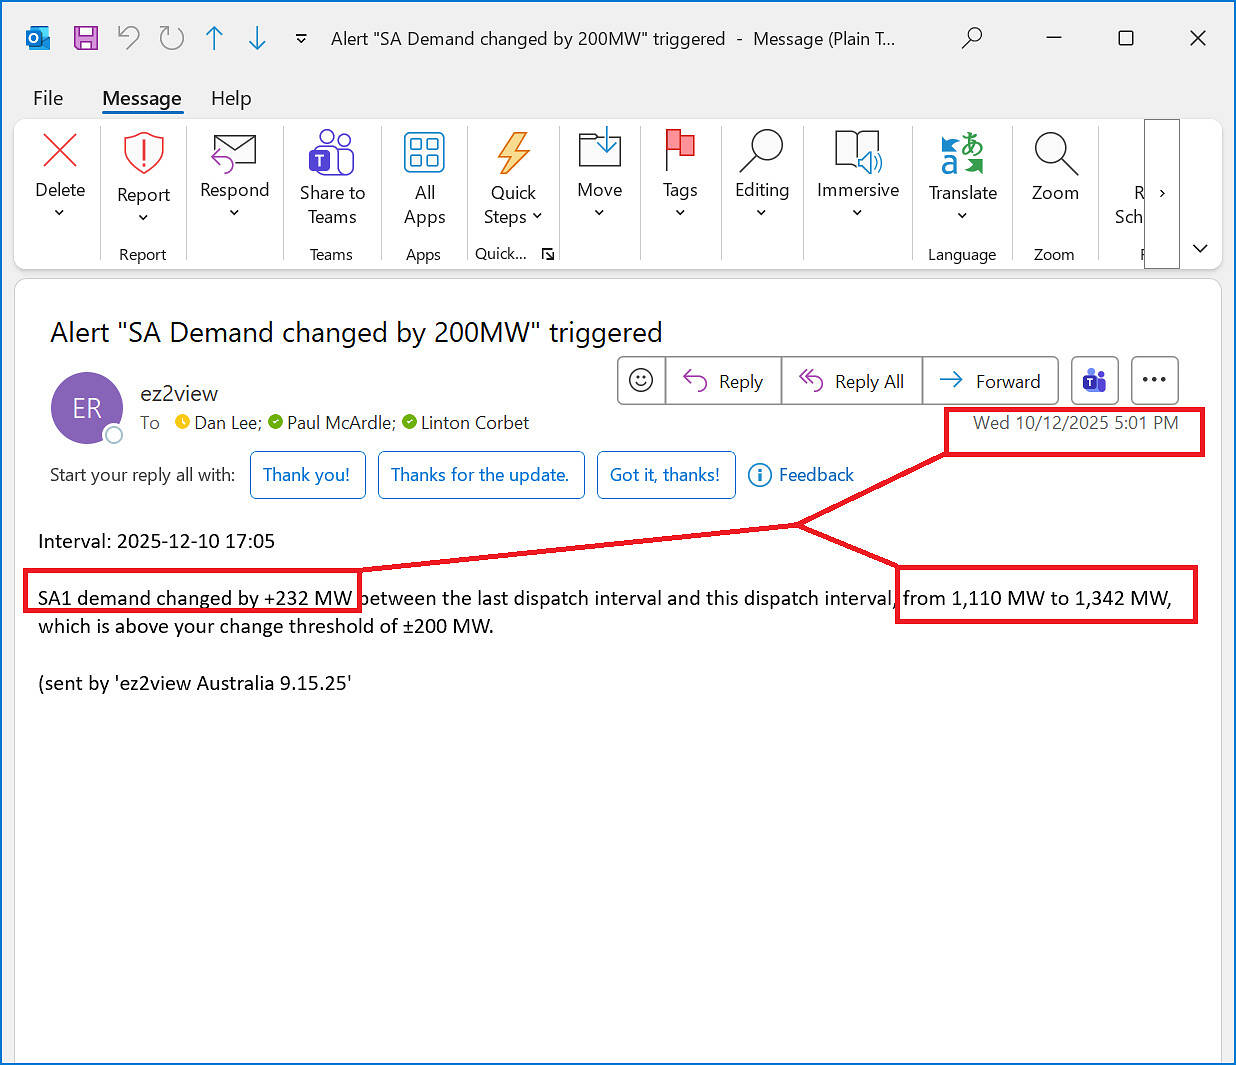
Task: Expand the Delete dropdown arrow
Action: 59,213
